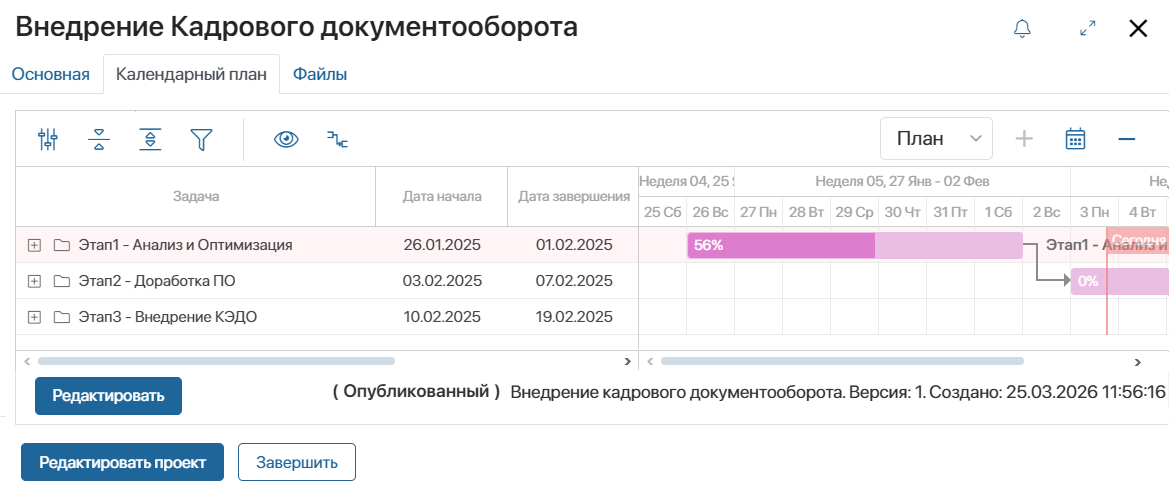Select task Этап1 - Анализ и Оптимизация
The height and width of the screenshot is (491, 1169).
coord(186,245)
